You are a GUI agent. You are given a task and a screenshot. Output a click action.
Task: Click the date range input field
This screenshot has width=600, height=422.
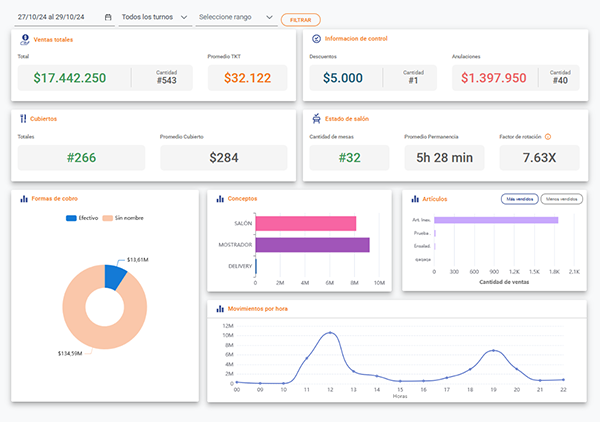click(58, 18)
